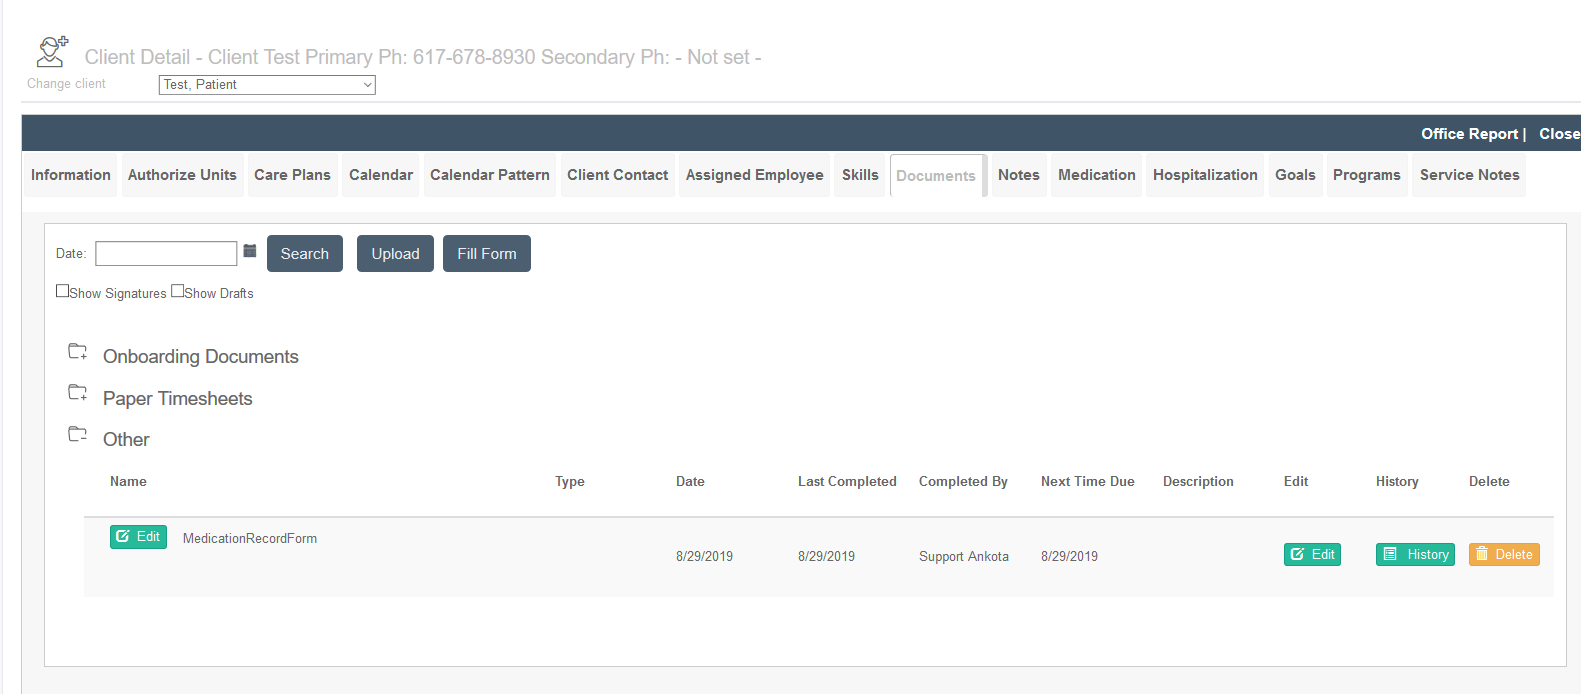Open the Notes tab
Image resolution: width=1581 pixels, height=694 pixels.
click(x=1019, y=175)
